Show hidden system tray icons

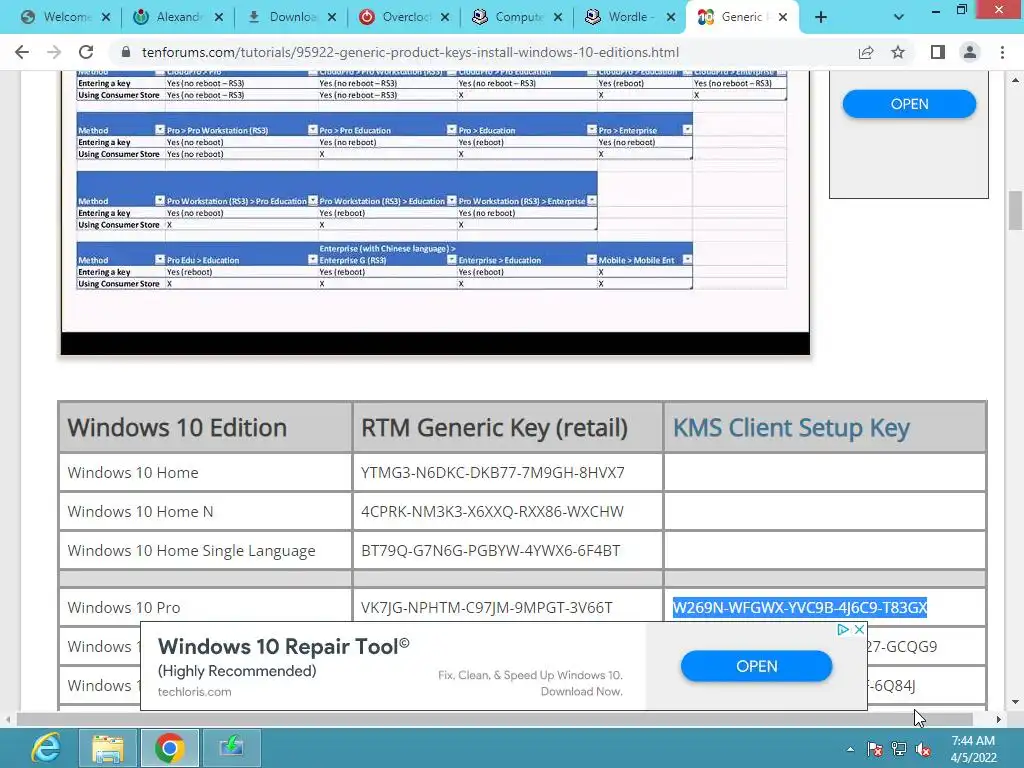click(x=850, y=749)
